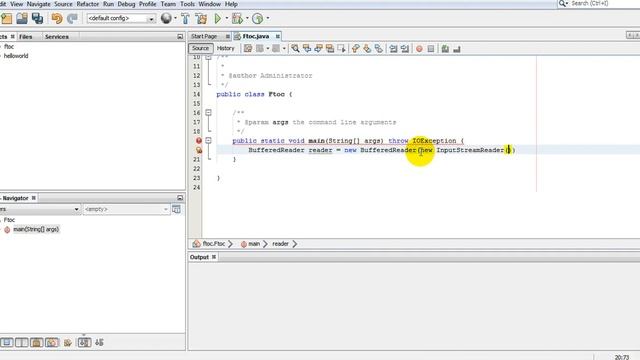Open dropdown arrow beside browser globe
This screenshot has height=360, width=640.
pos(176,18)
